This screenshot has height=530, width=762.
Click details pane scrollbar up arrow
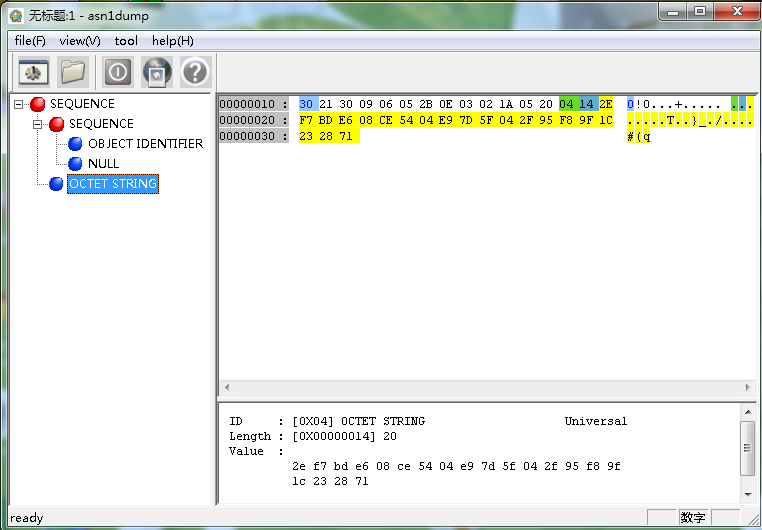(x=748, y=412)
